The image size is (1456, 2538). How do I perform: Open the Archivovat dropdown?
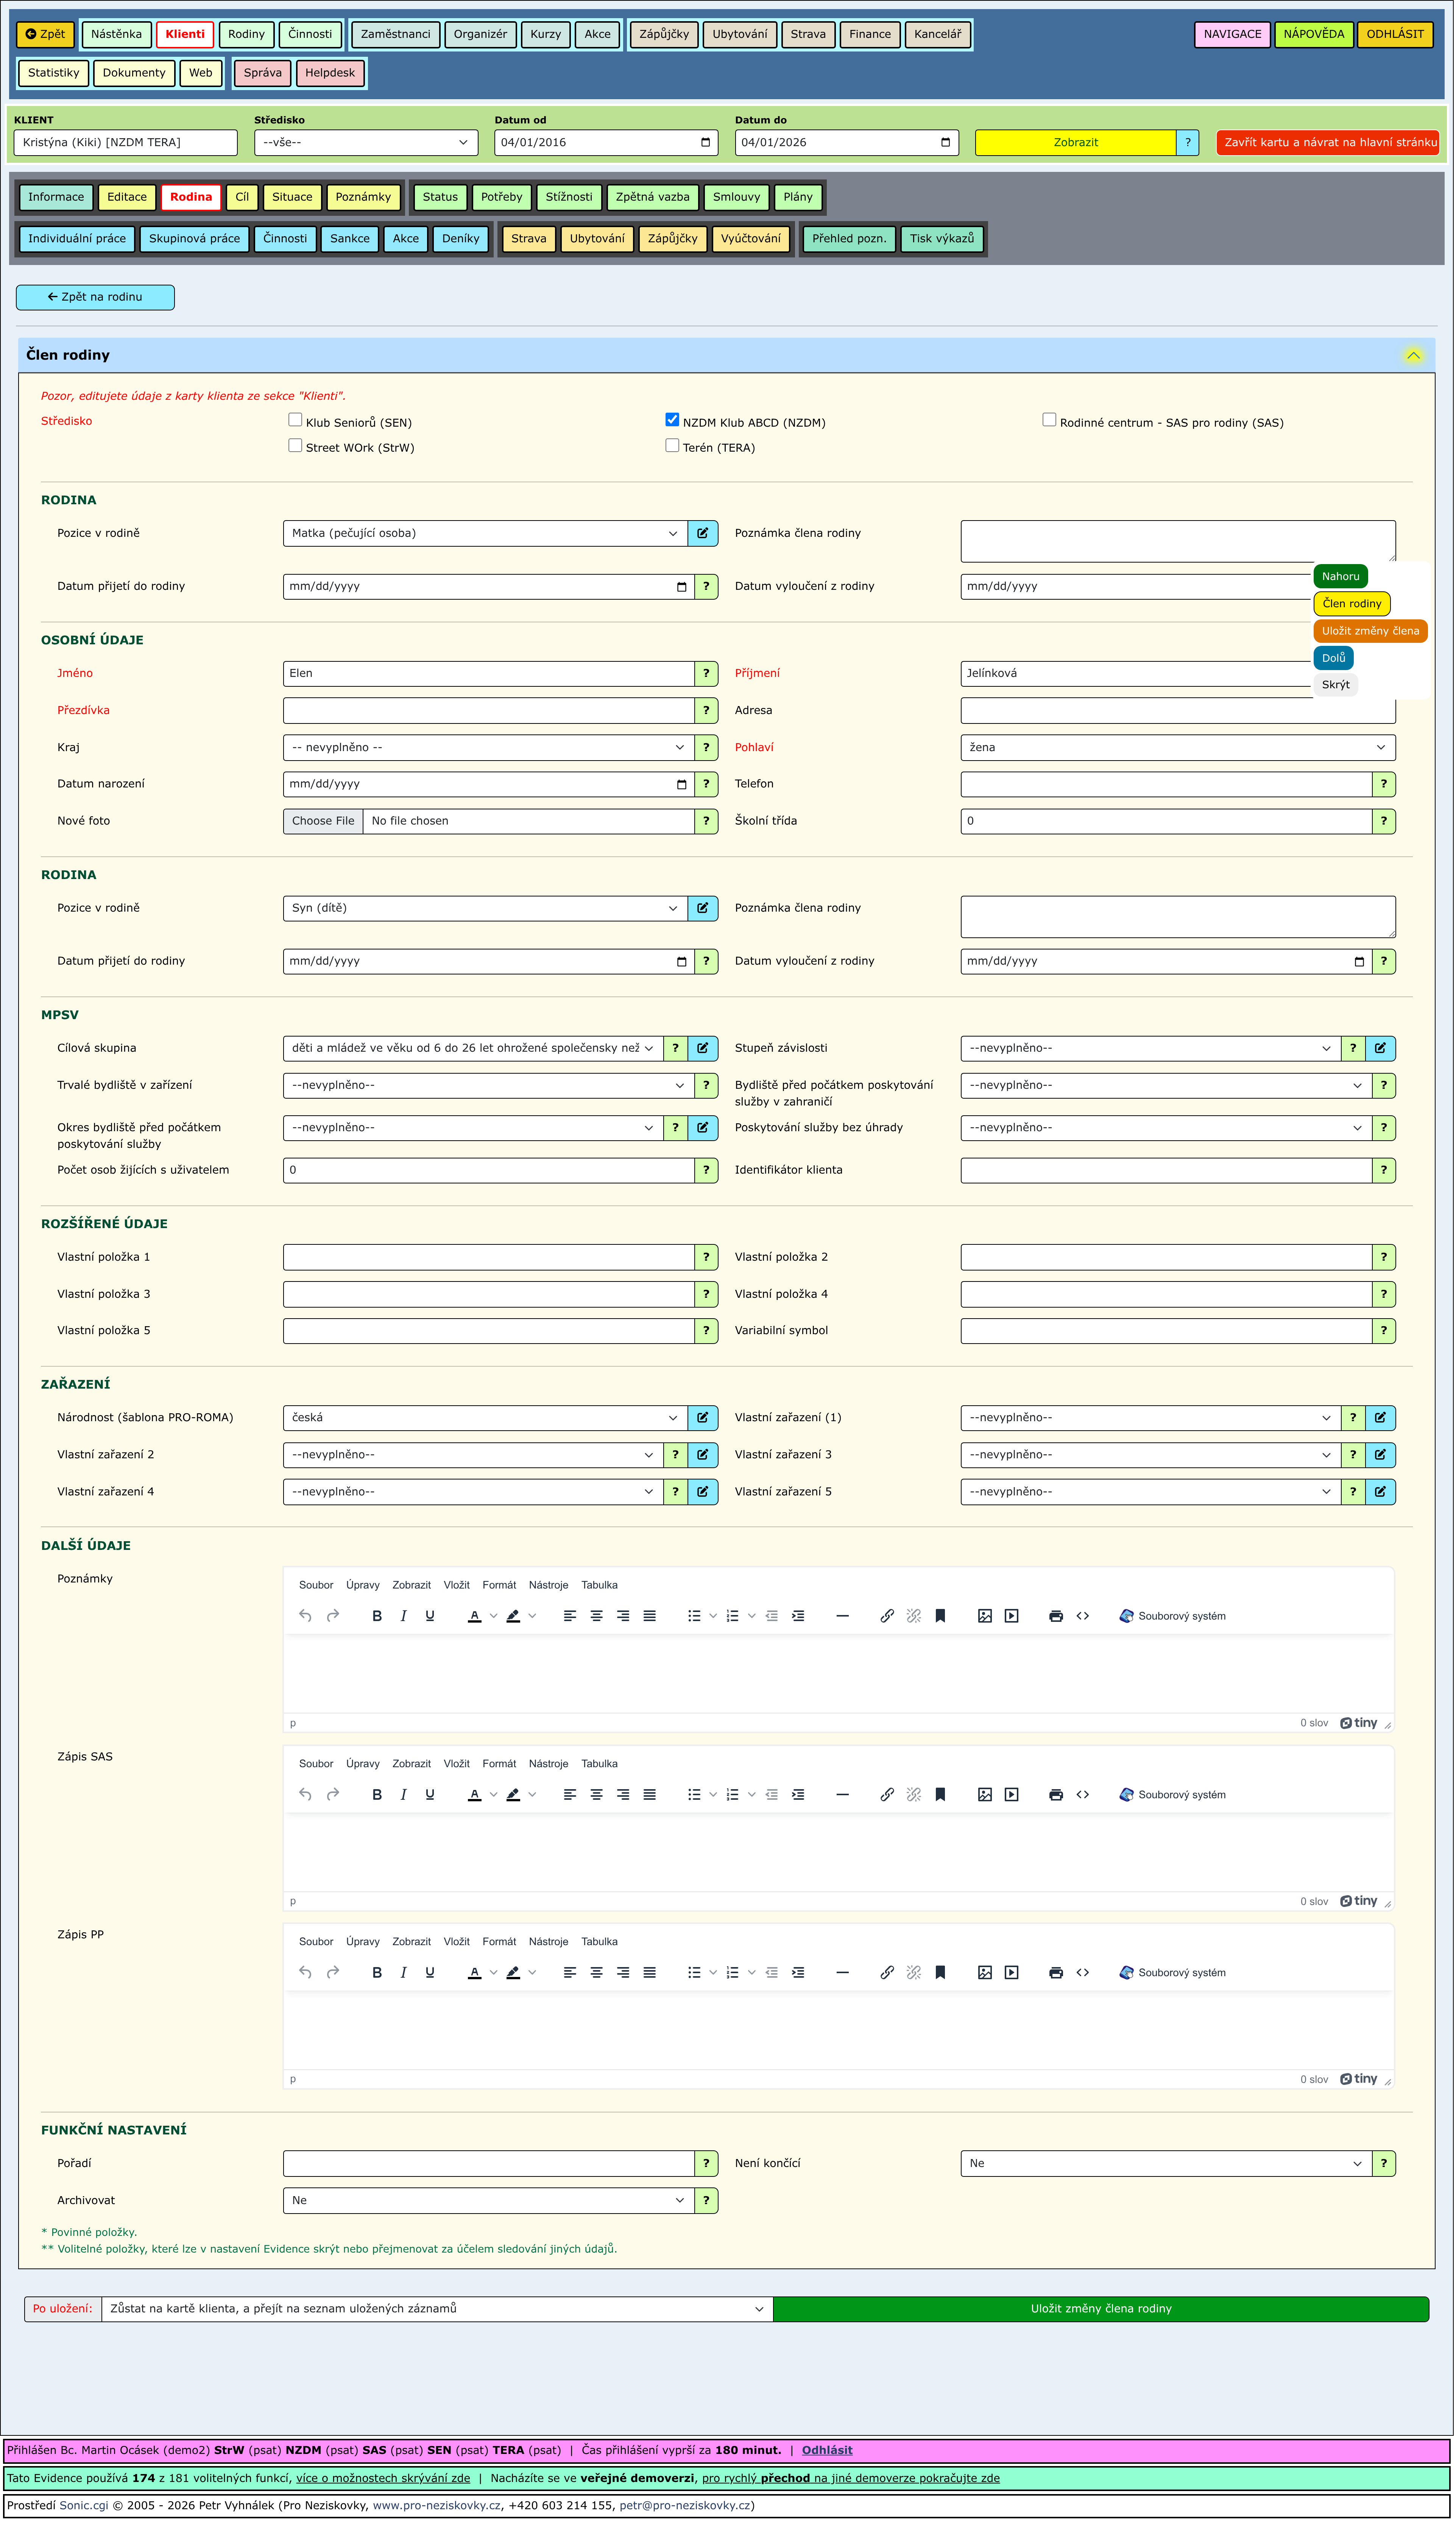[x=489, y=2202]
